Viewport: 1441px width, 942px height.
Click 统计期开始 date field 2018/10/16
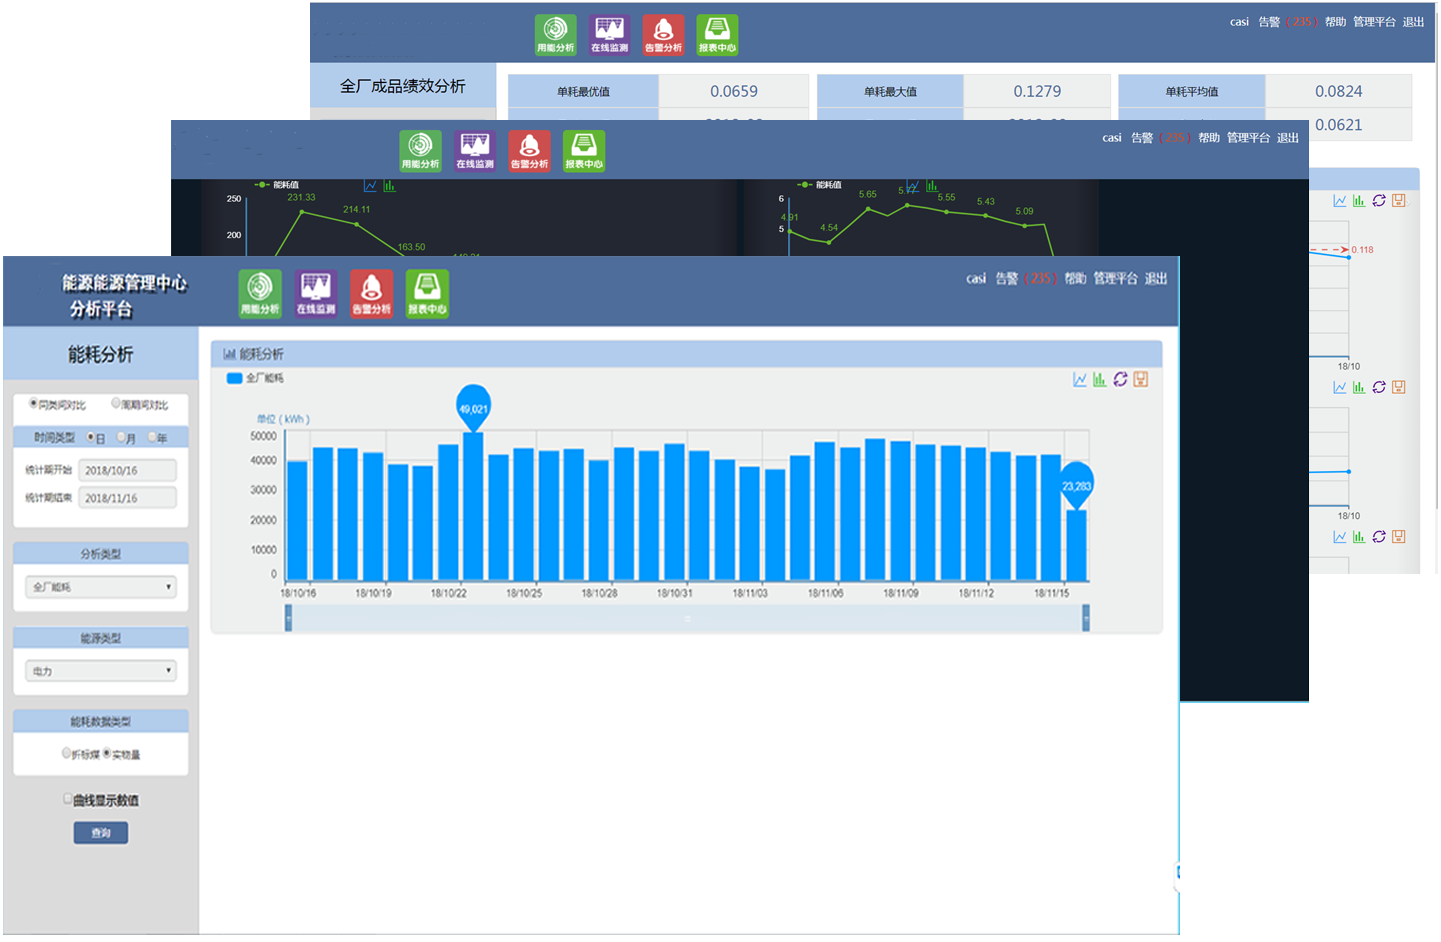[128, 470]
